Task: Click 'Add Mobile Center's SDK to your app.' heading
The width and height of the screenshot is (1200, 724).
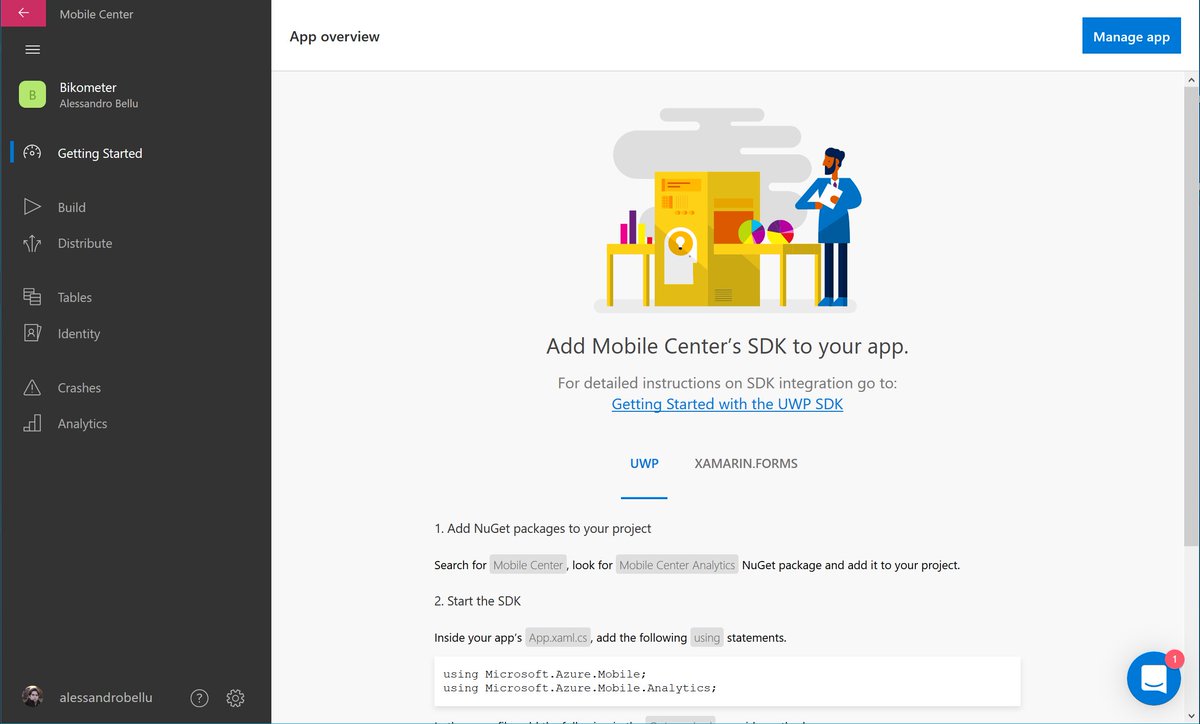Action: (727, 346)
